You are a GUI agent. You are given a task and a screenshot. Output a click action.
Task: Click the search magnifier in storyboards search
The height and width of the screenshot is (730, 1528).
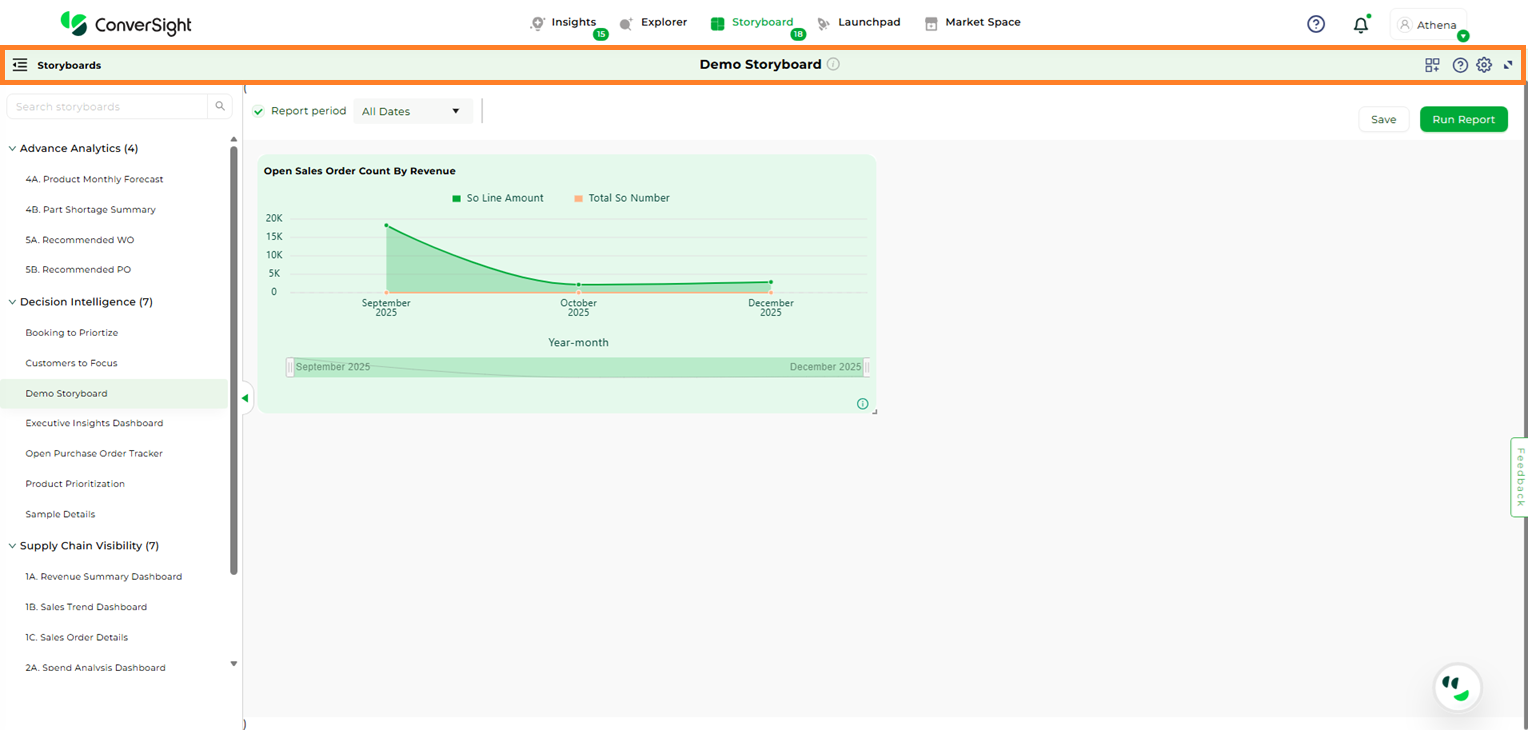[x=220, y=107]
